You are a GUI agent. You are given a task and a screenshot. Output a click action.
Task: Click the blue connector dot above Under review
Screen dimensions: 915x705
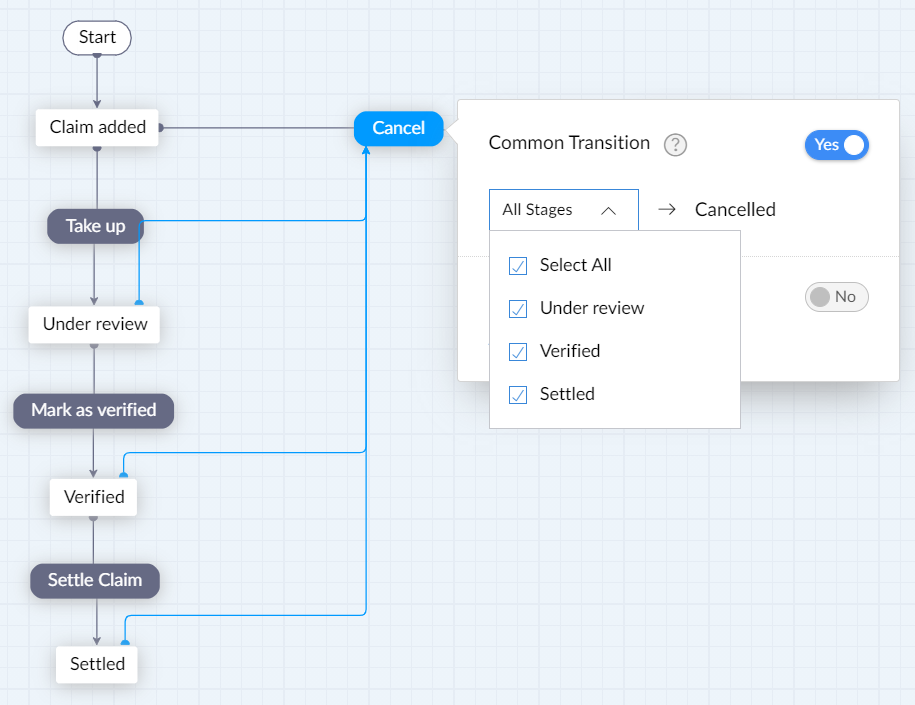point(138,302)
